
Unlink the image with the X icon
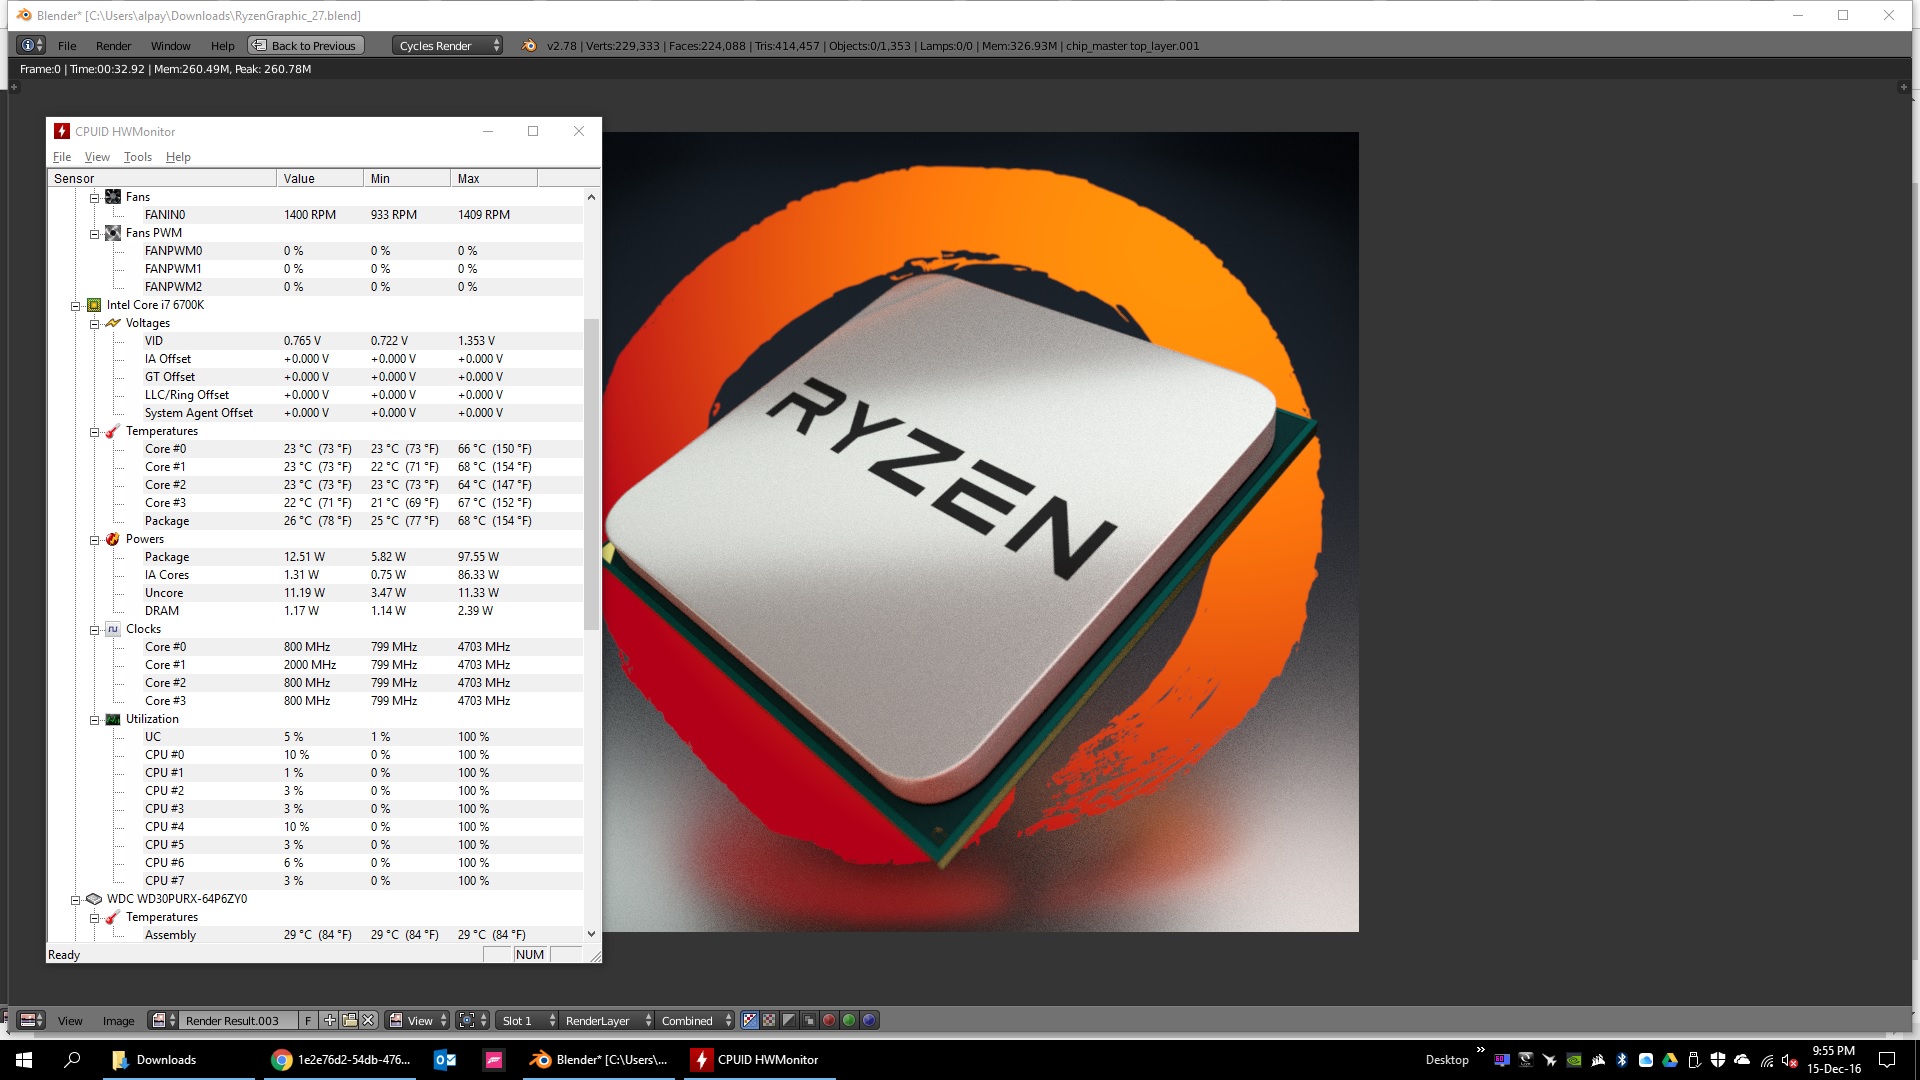coord(368,1020)
